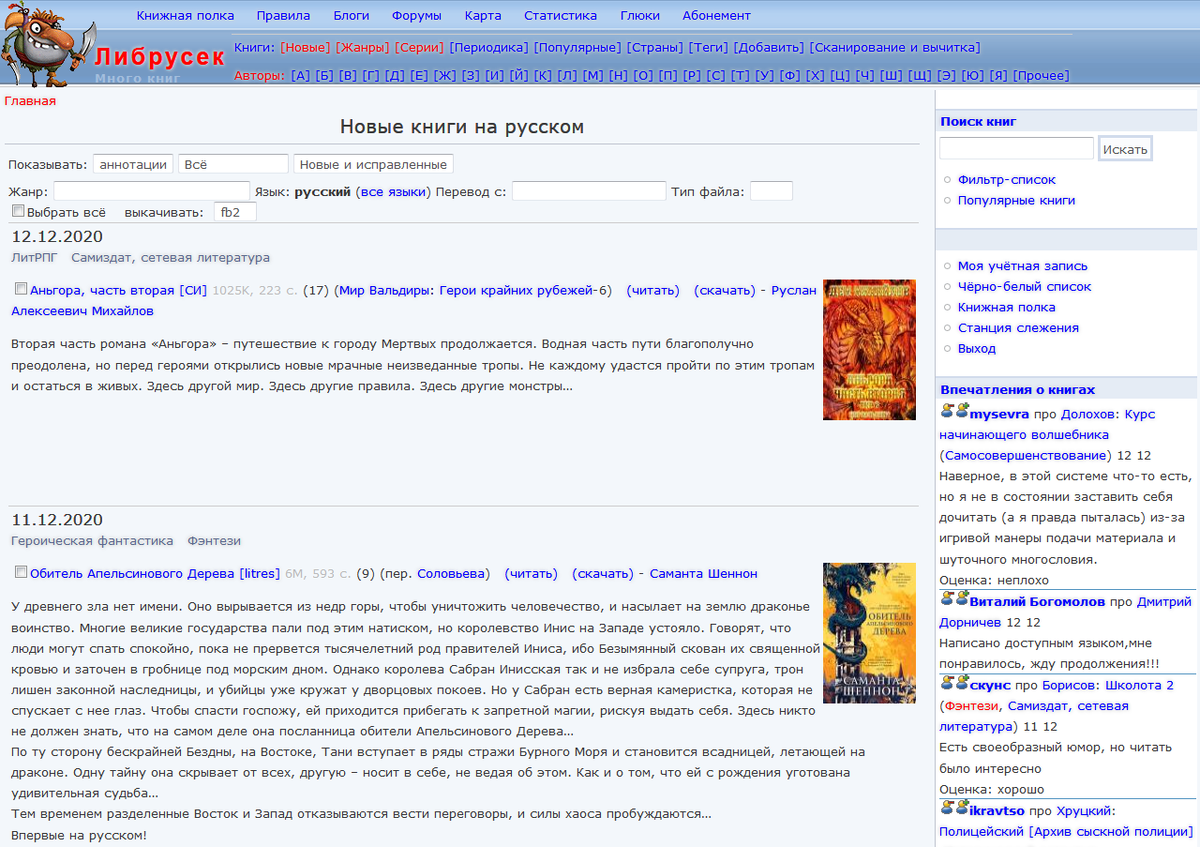Open Ангьора book cover thumbnail
This screenshot has width=1200, height=847.
tap(869, 349)
